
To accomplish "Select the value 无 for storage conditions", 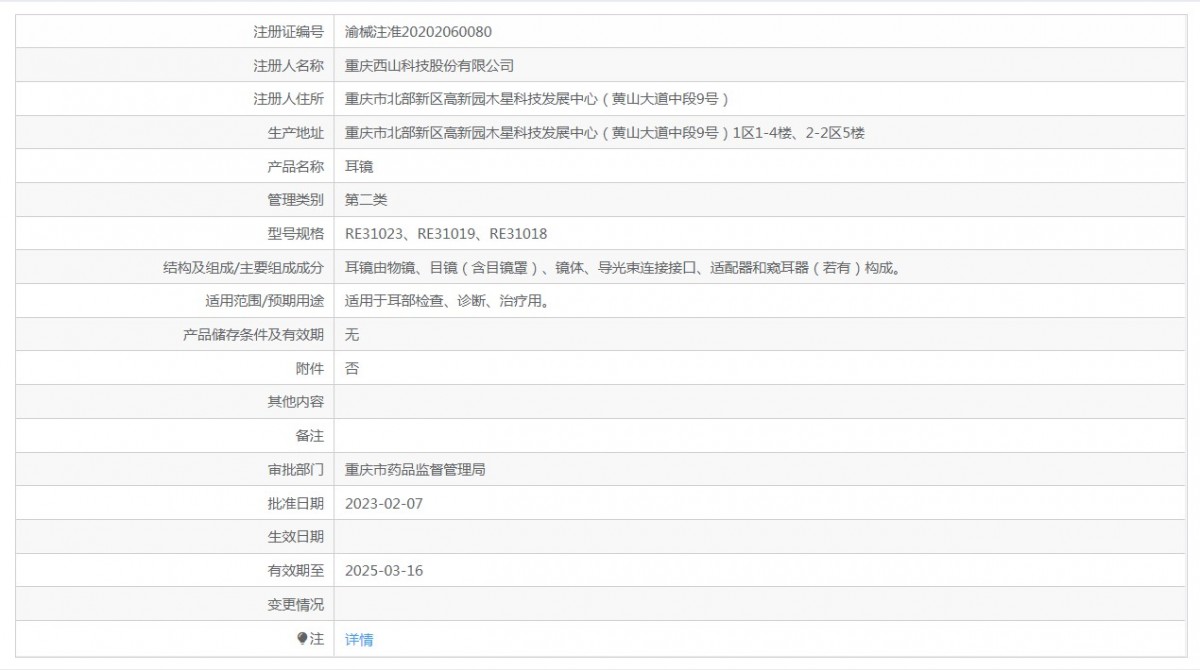I will pyautogui.click(x=352, y=335).
